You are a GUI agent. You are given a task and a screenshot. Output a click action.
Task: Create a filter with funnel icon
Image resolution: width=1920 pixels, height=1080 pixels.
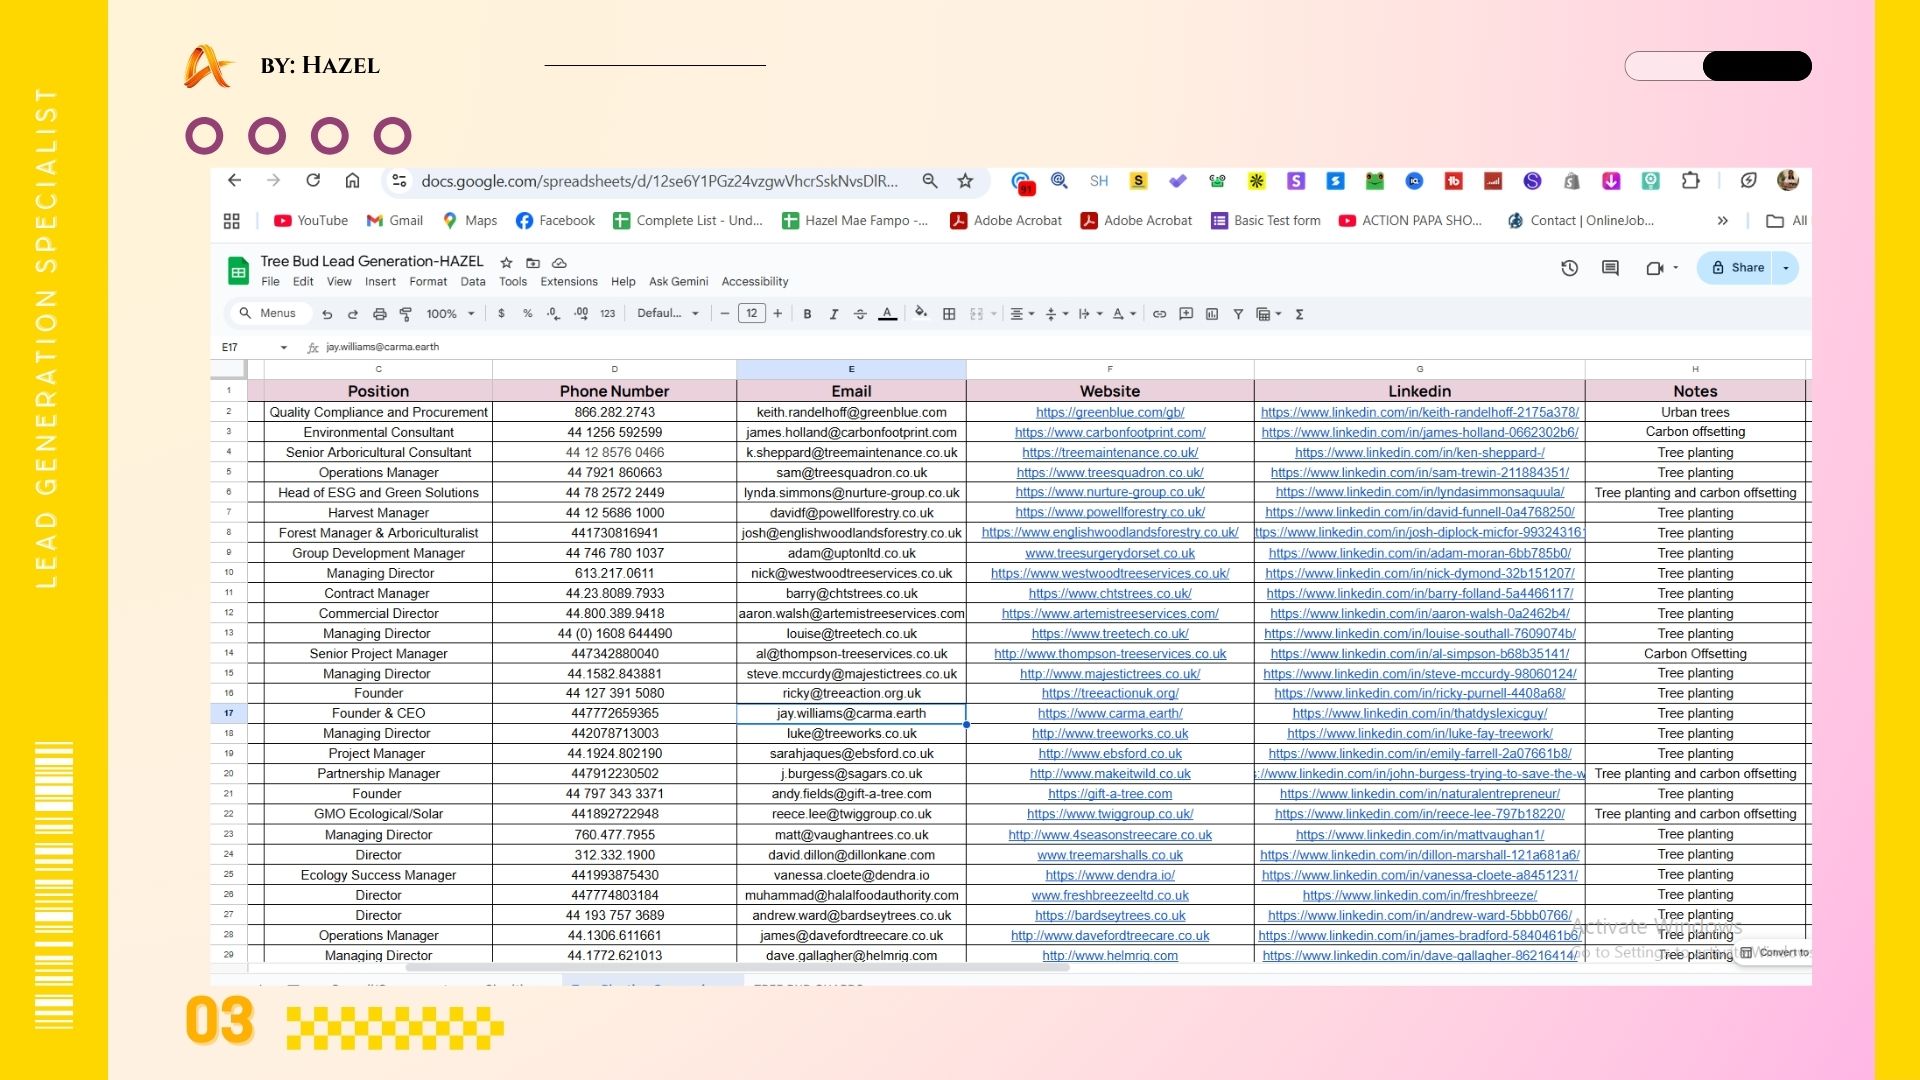1238,314
